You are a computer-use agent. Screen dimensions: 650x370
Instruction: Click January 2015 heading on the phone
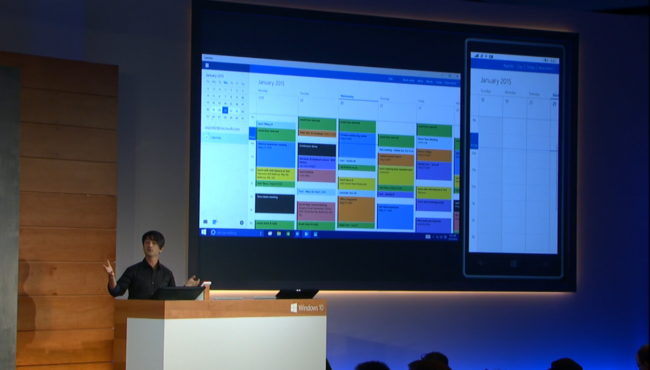point(496,81)
